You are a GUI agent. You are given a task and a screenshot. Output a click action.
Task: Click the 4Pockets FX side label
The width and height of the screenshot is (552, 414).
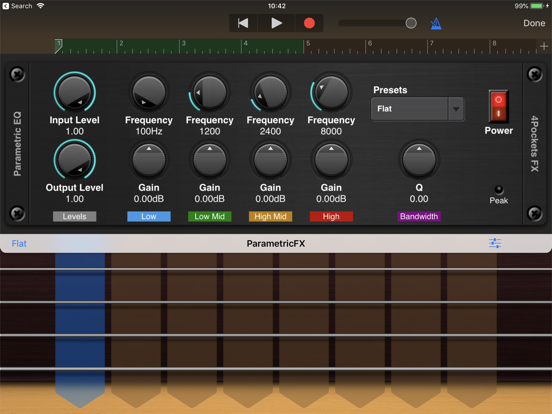tap(534, 144)
